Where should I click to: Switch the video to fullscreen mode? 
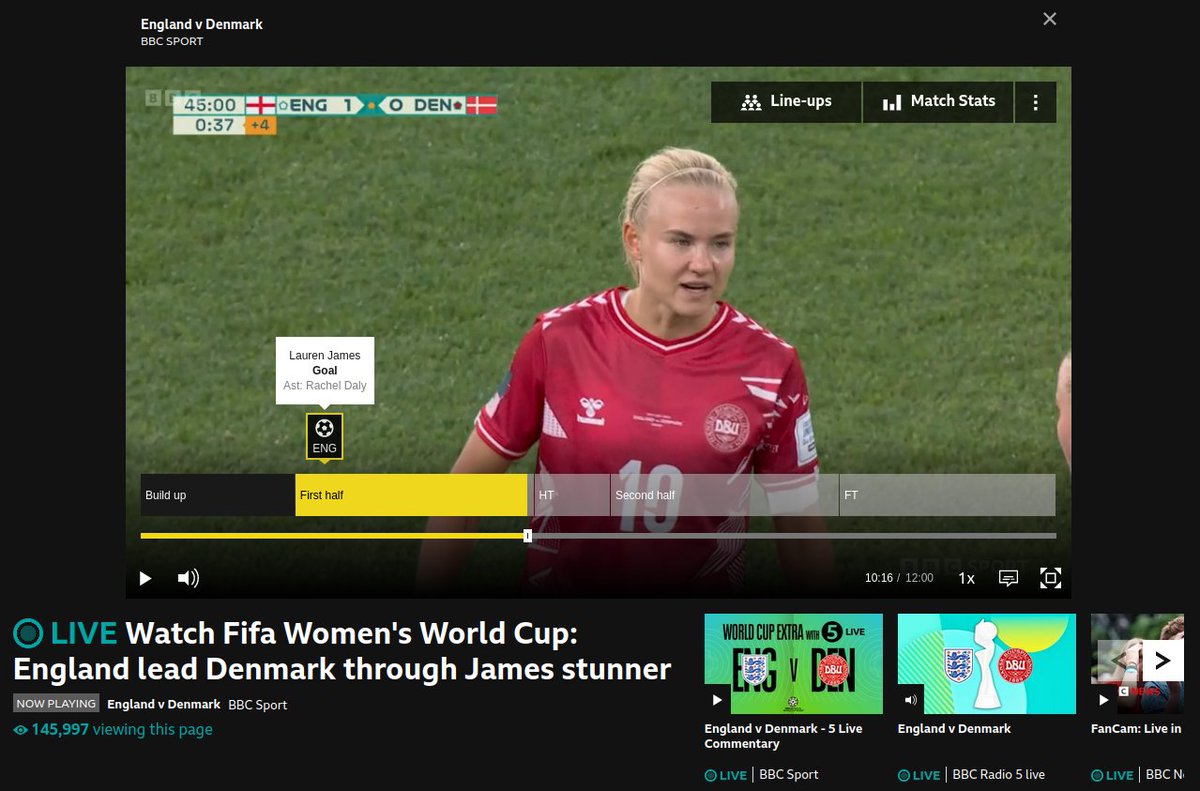point(1050,578)
